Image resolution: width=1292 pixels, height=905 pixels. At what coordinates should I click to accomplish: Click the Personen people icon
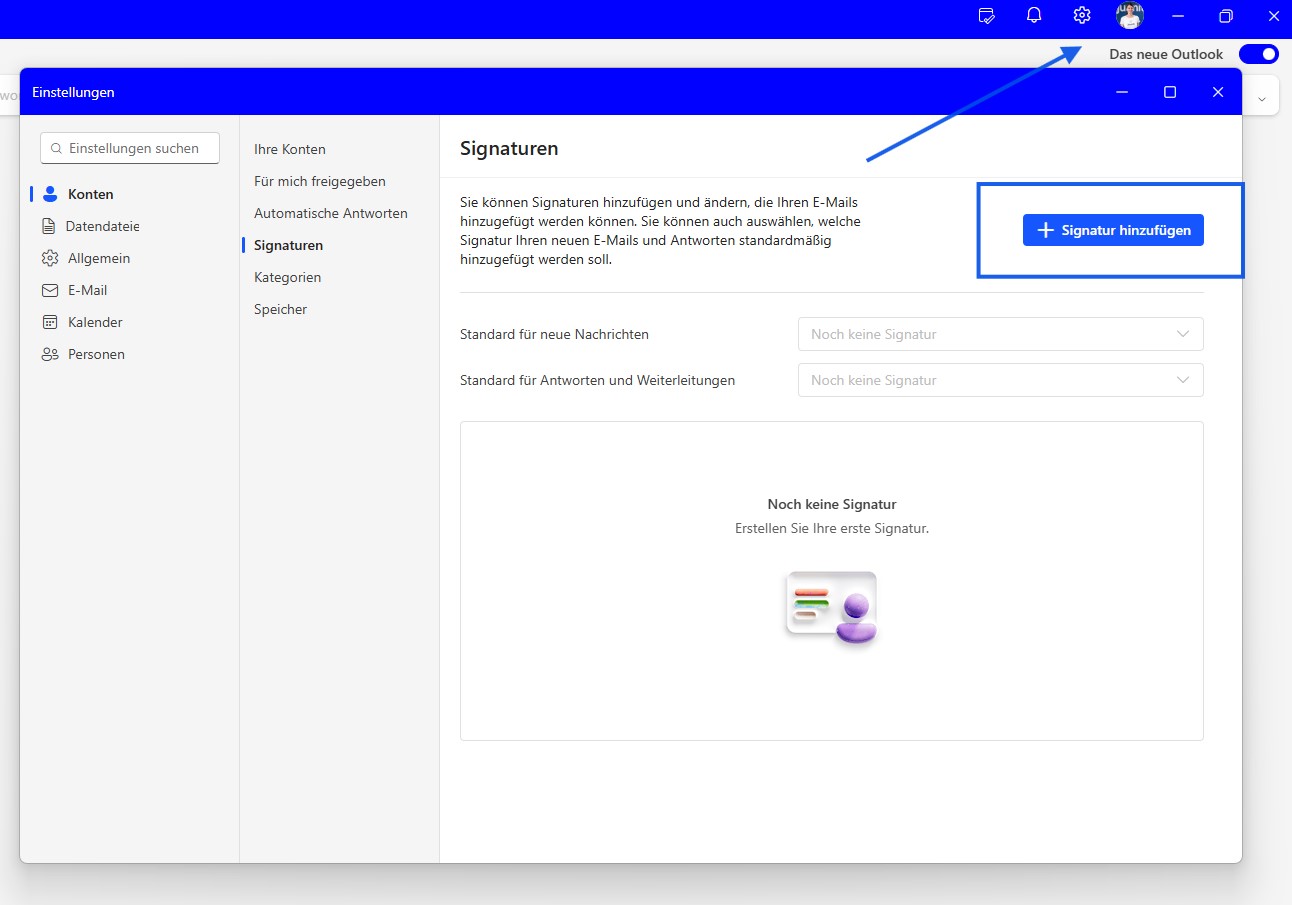click(50, 354)
